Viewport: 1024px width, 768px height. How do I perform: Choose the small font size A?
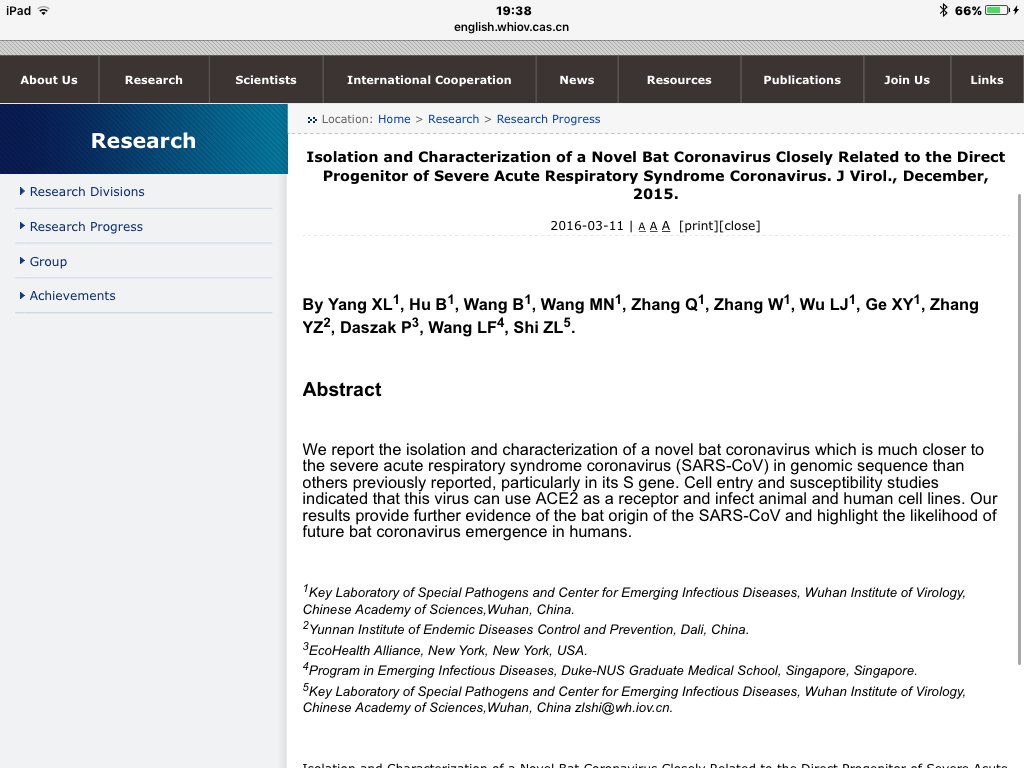(x=641, y=227)
